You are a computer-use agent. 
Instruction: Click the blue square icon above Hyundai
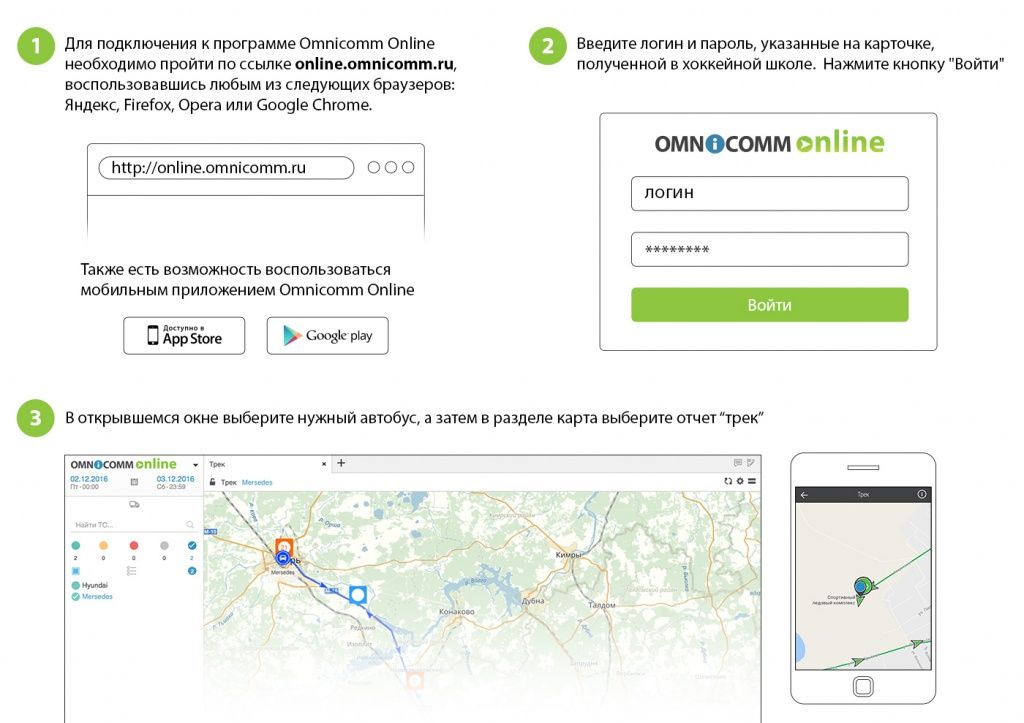click(76, 571)
